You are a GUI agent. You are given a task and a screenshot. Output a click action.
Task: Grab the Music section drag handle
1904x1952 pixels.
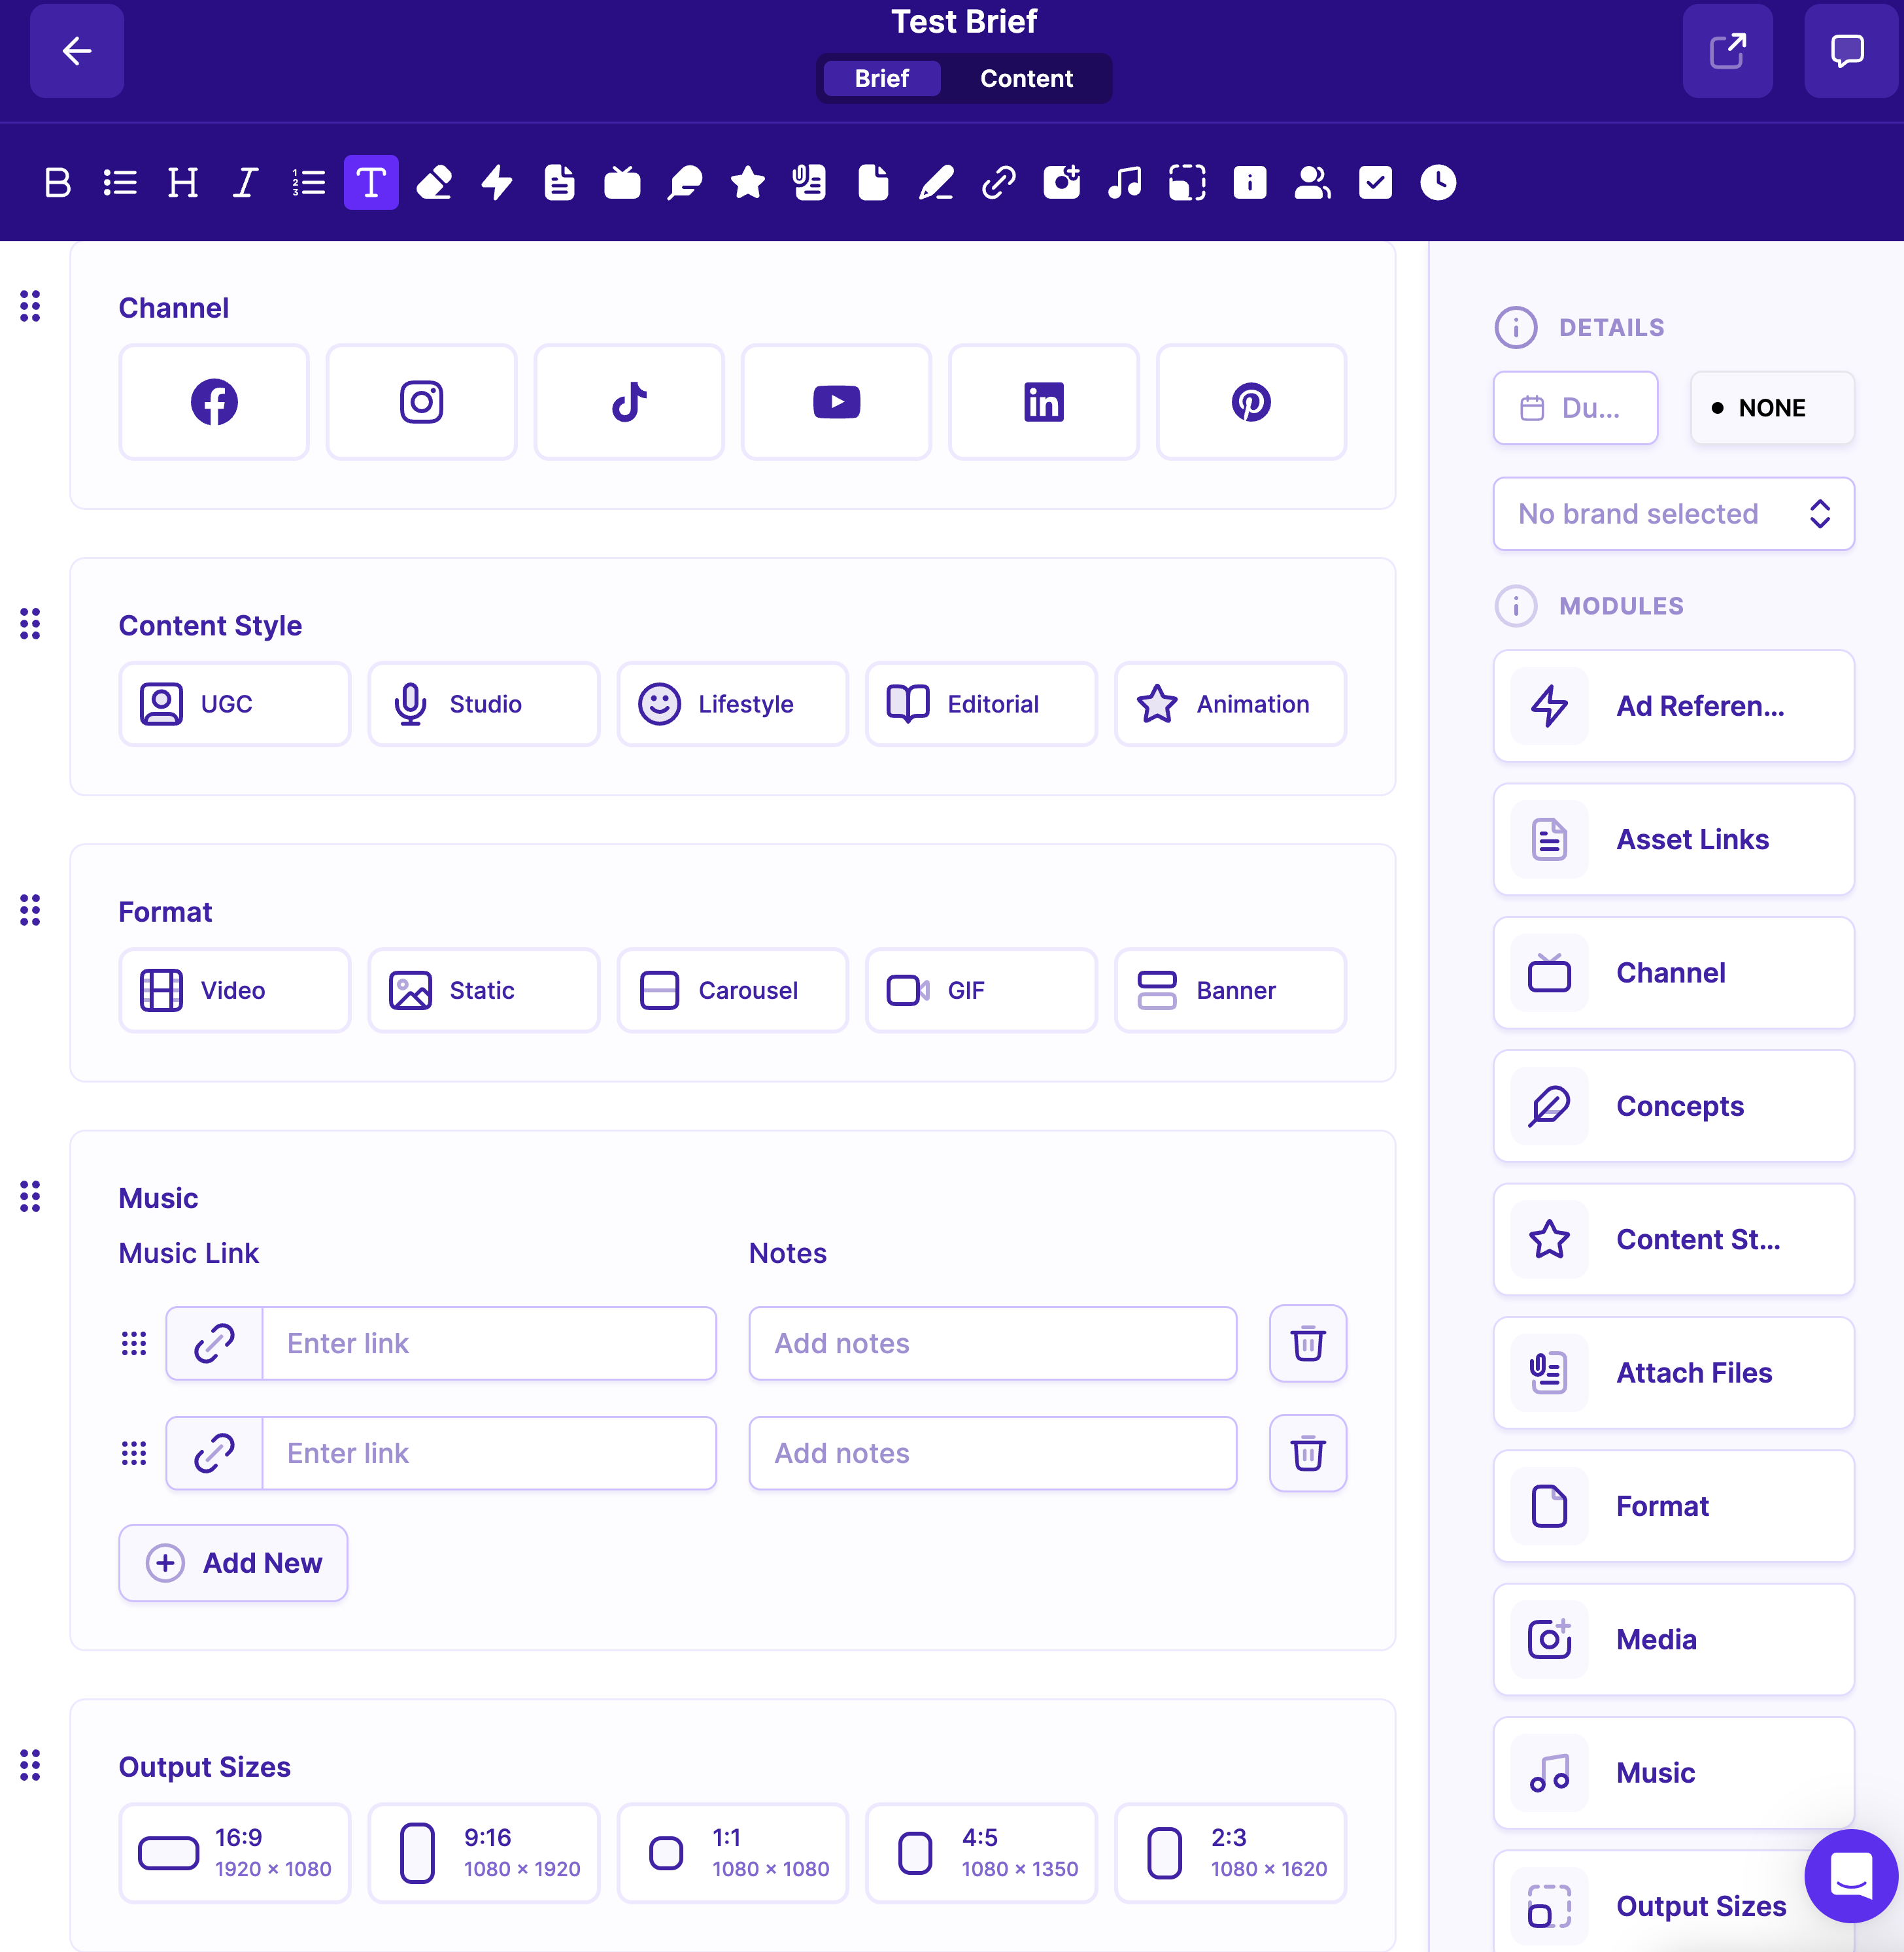[30, 1196]
